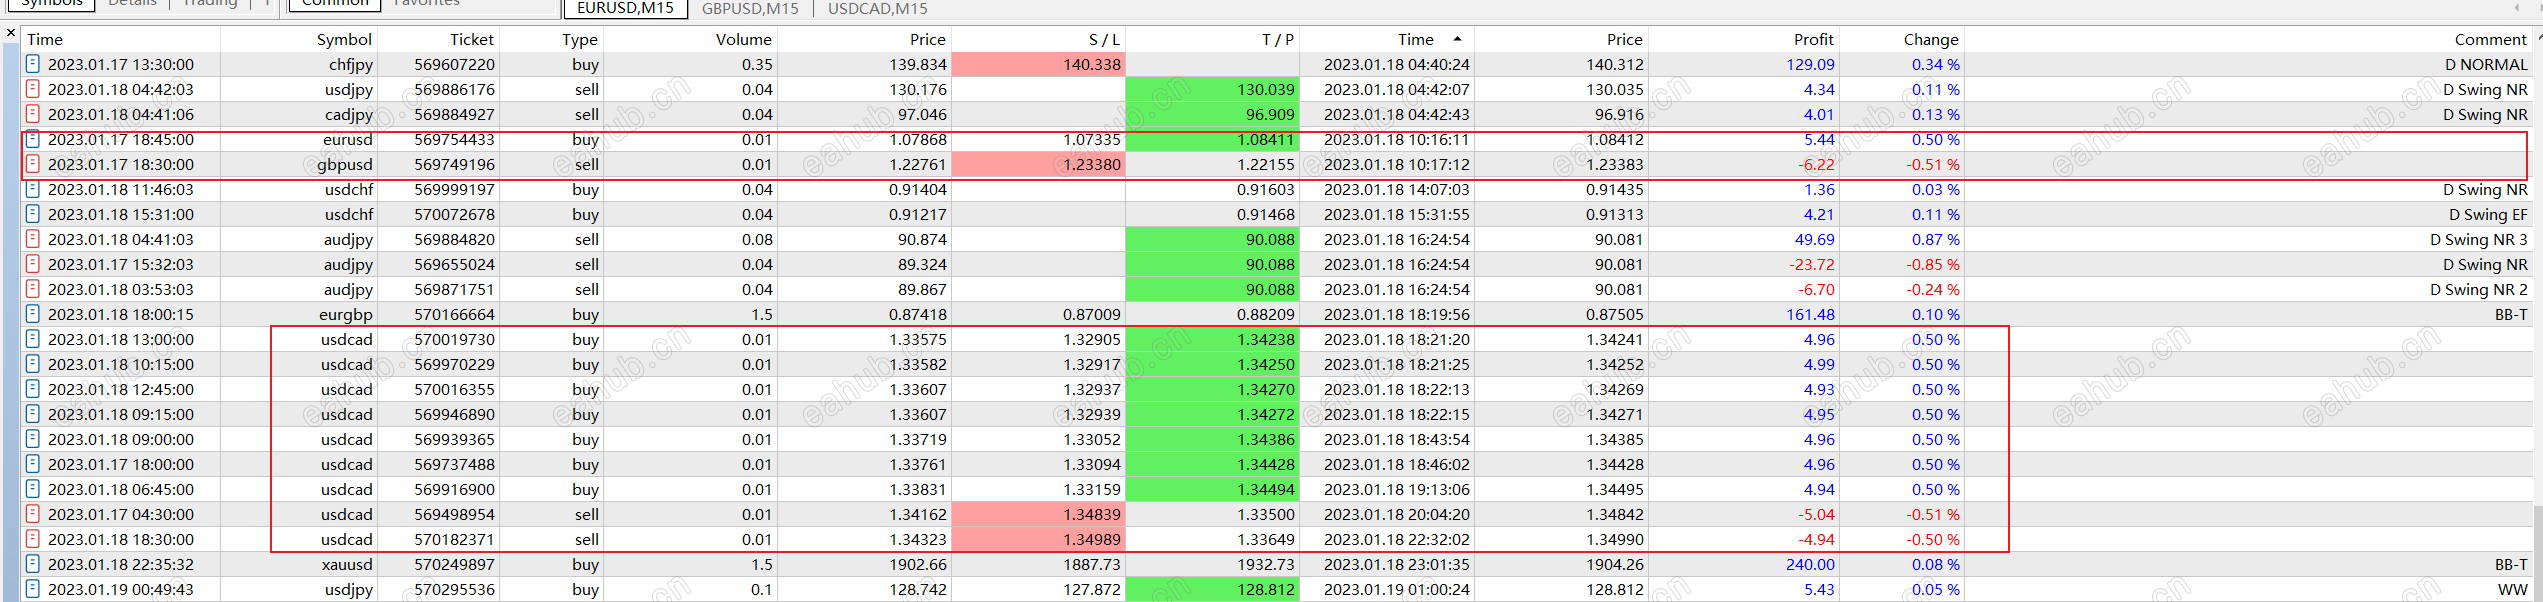Image resolution: width=2543 pixels, height=602 pixels.
Task: Click the deal icon for ticket 569939365
Action: pos(33,439)
